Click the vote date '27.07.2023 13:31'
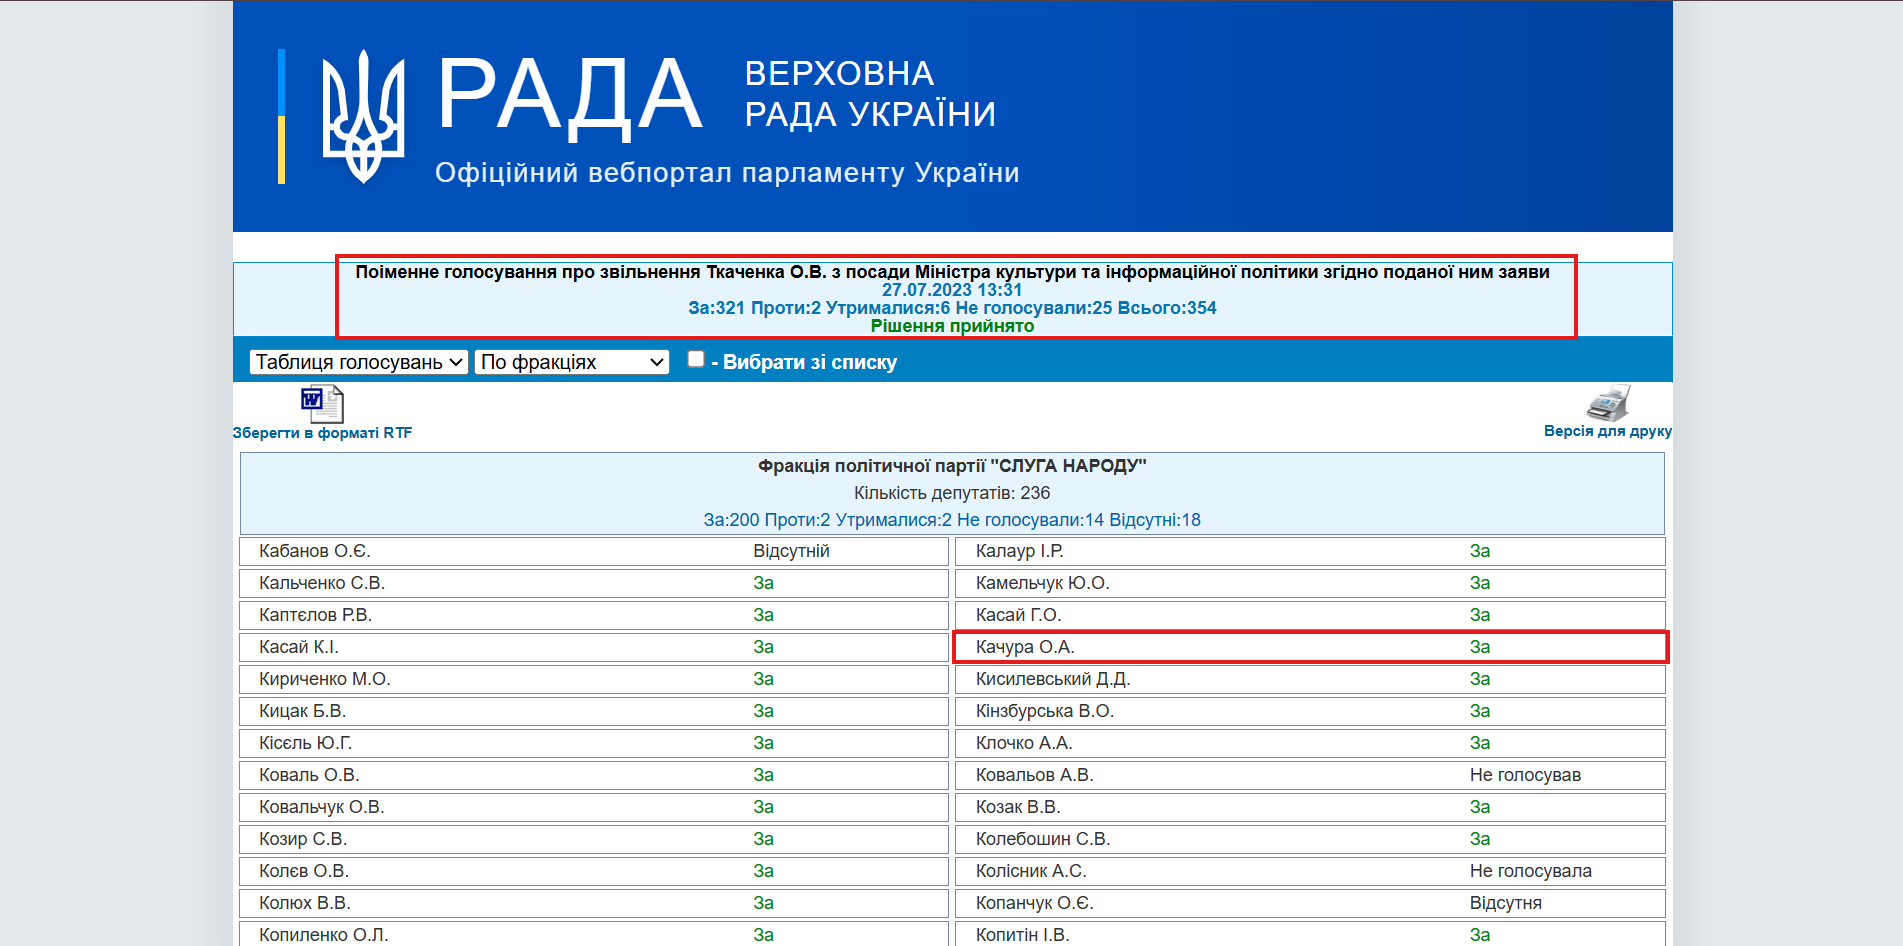1903x946 pixels. [952, 290]
